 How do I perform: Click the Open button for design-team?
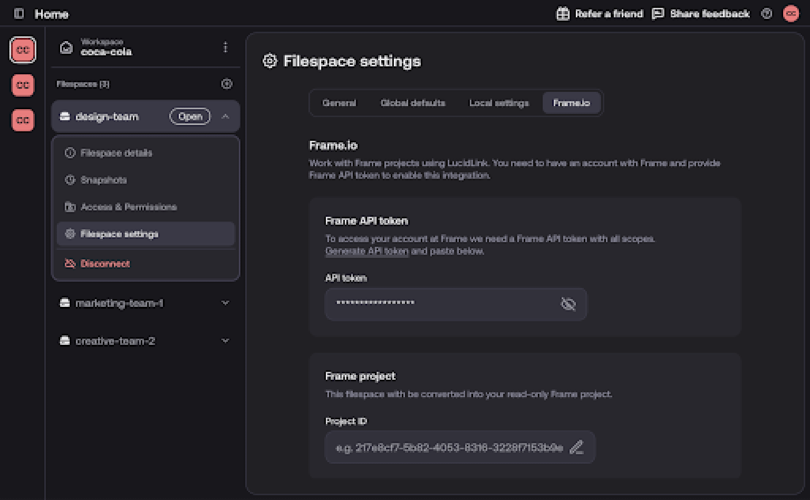click(190, 117)
